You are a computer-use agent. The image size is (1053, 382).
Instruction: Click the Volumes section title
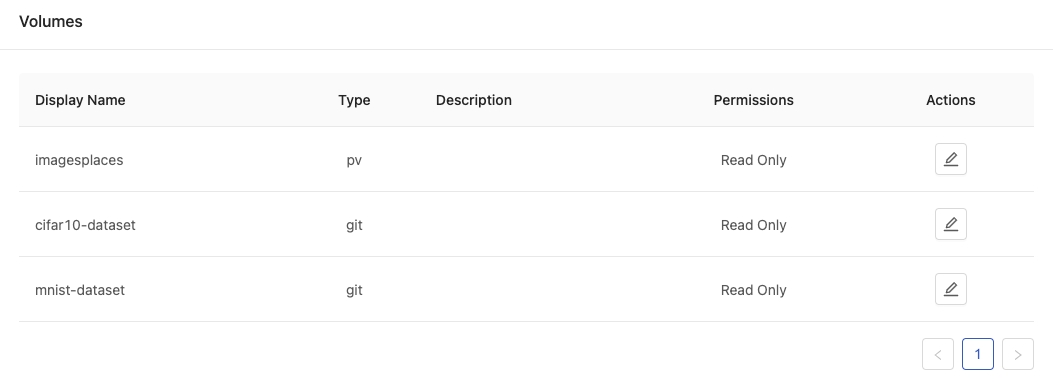pos(51,21)
